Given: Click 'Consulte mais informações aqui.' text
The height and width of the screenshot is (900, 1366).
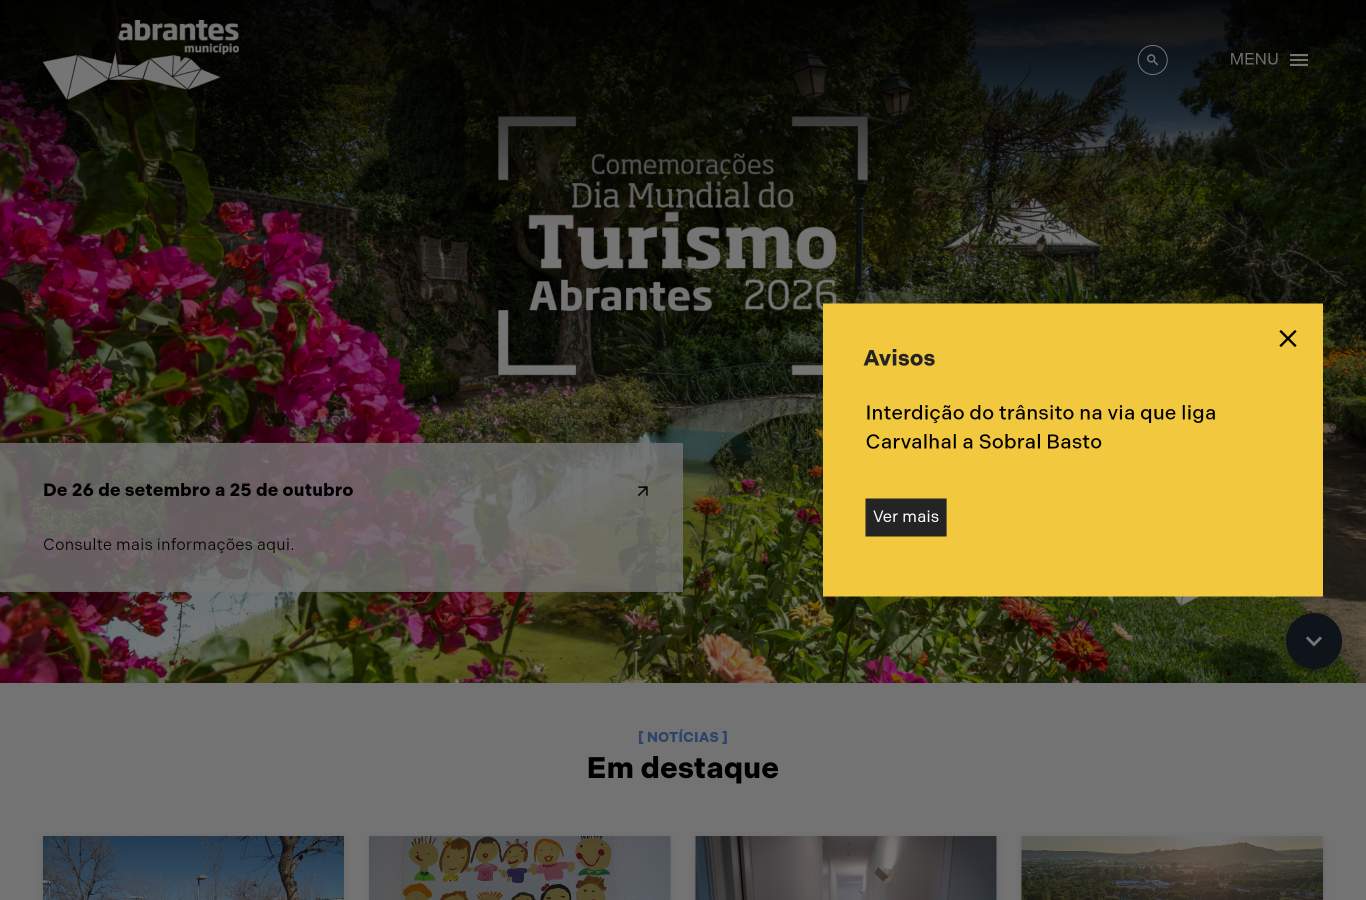Looking at the screenshot, I should pos(168,544).
